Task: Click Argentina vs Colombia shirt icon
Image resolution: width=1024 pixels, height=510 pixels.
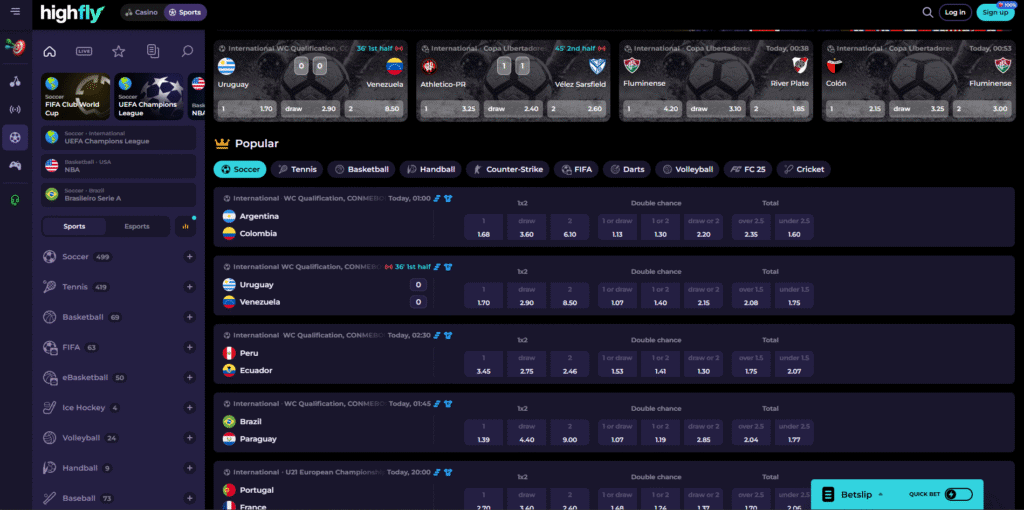Action: pos(448,199)
